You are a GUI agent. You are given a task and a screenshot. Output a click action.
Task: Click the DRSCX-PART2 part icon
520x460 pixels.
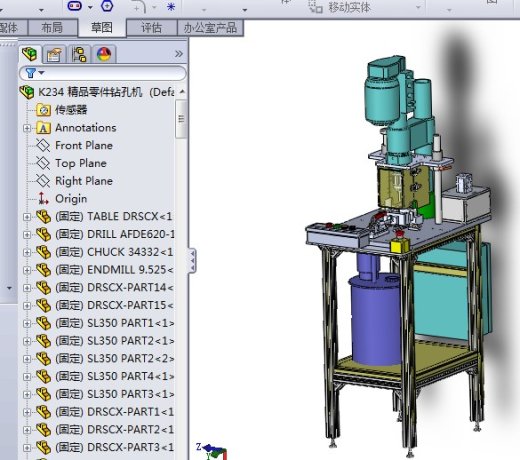(x=43, y=430)
